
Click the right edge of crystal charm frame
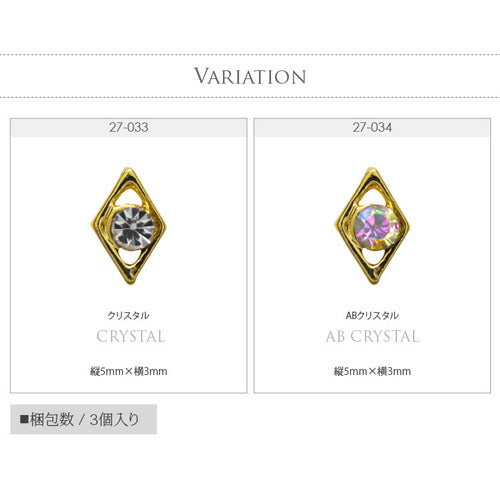pyautogui.click(x=163, y=227)
